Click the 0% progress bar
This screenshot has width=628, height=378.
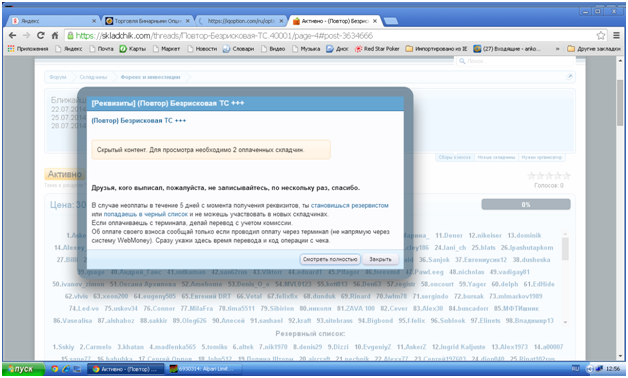point(526,204)
